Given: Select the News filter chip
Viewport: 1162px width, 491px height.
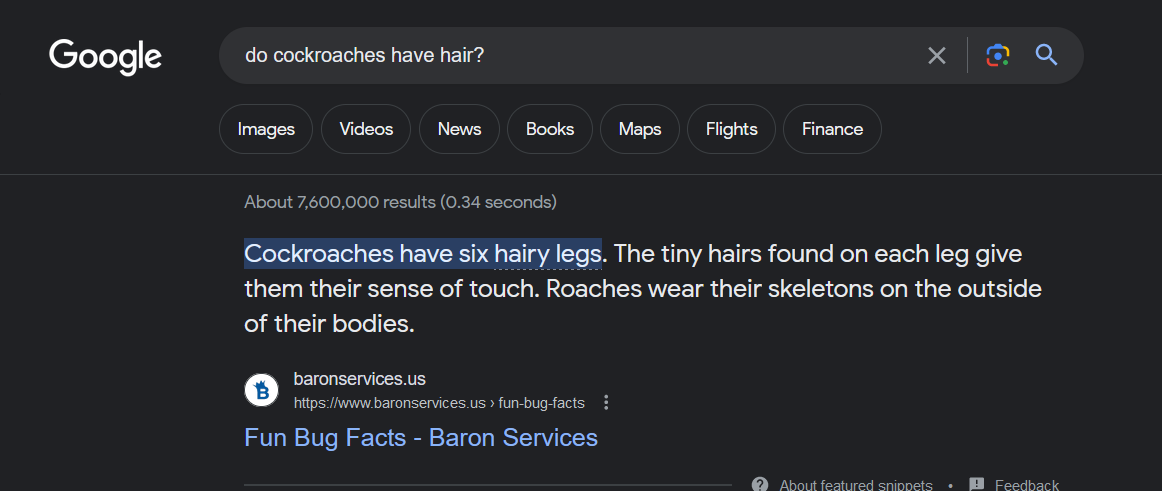Looking at the screenshot, I should click(459, 129).
